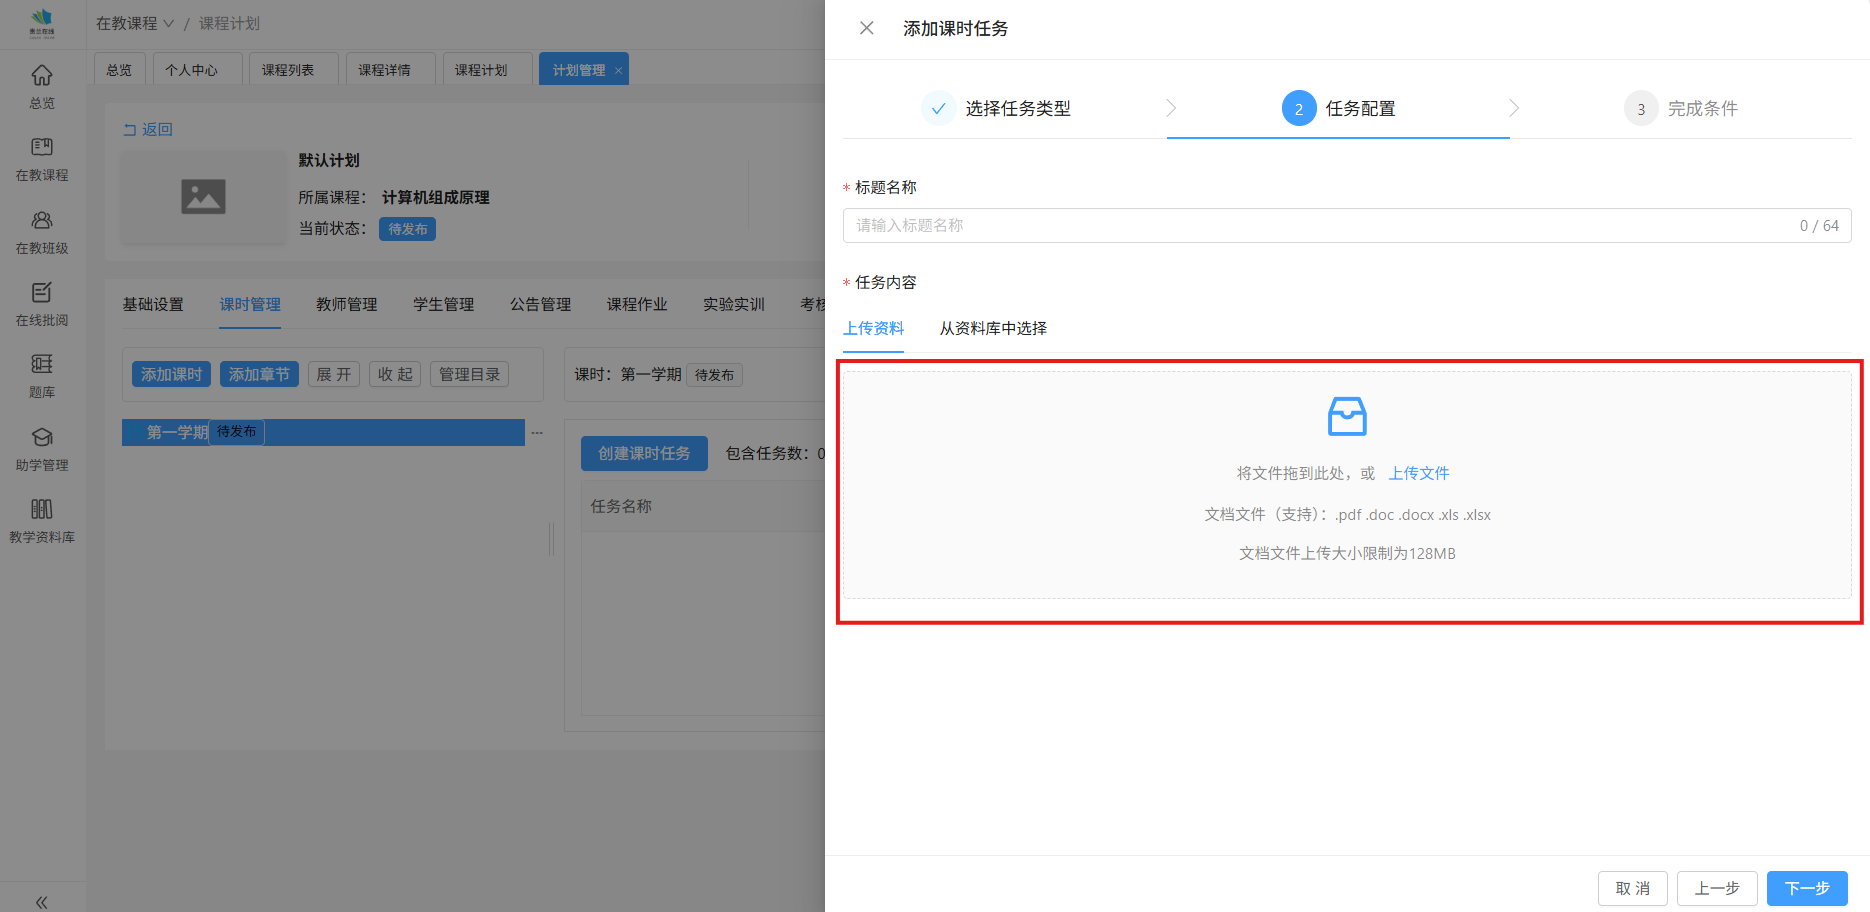Open 在教班级 sidebar icon
The width and height of the screenshot is (1870, 912).
click(42, 221)
